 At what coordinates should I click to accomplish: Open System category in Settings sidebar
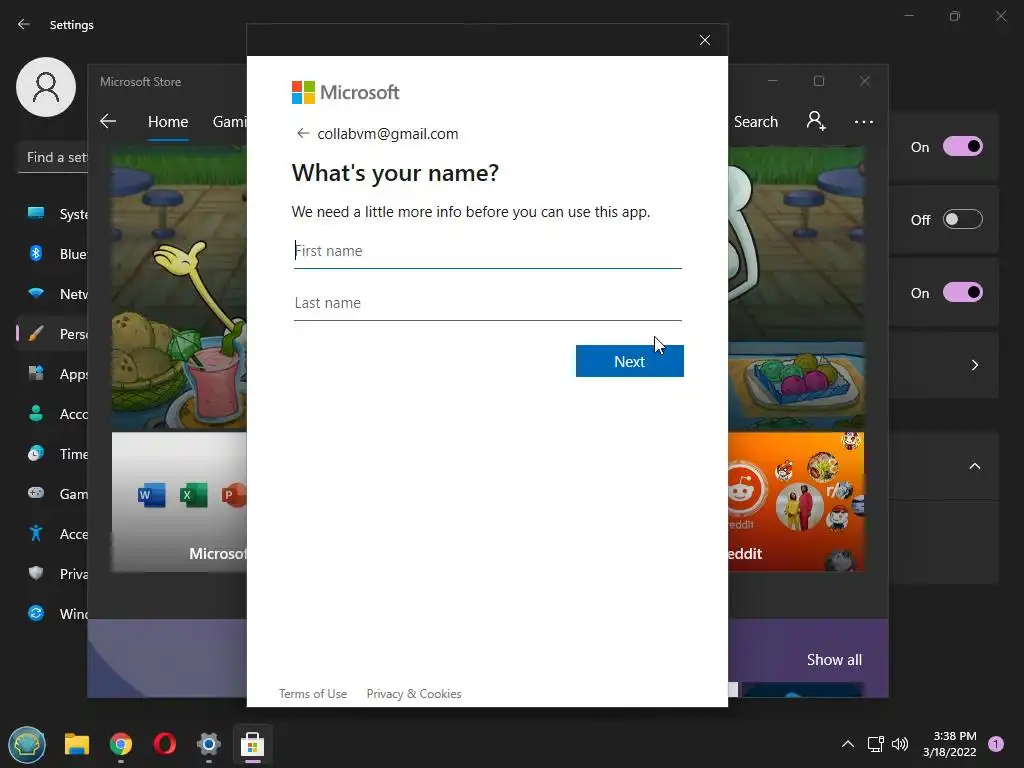click(52, 214)
